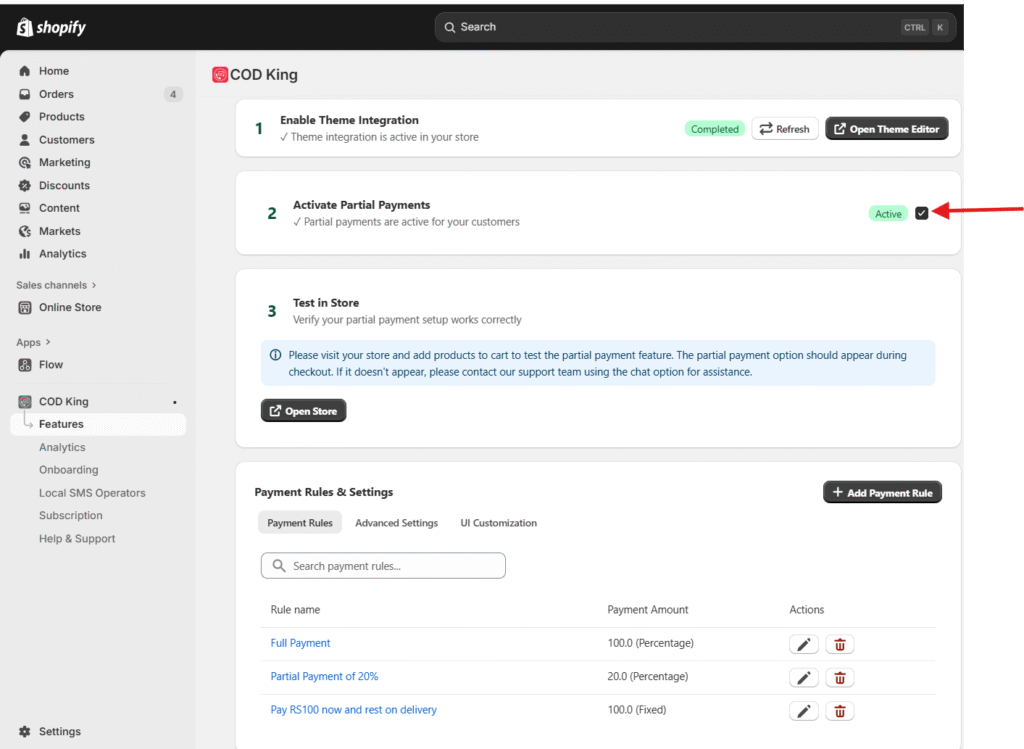This screenshot has height=749, width=1024.
Task: Delete the Partial Payment of 20% rule
Action: (x=840, y=678)
